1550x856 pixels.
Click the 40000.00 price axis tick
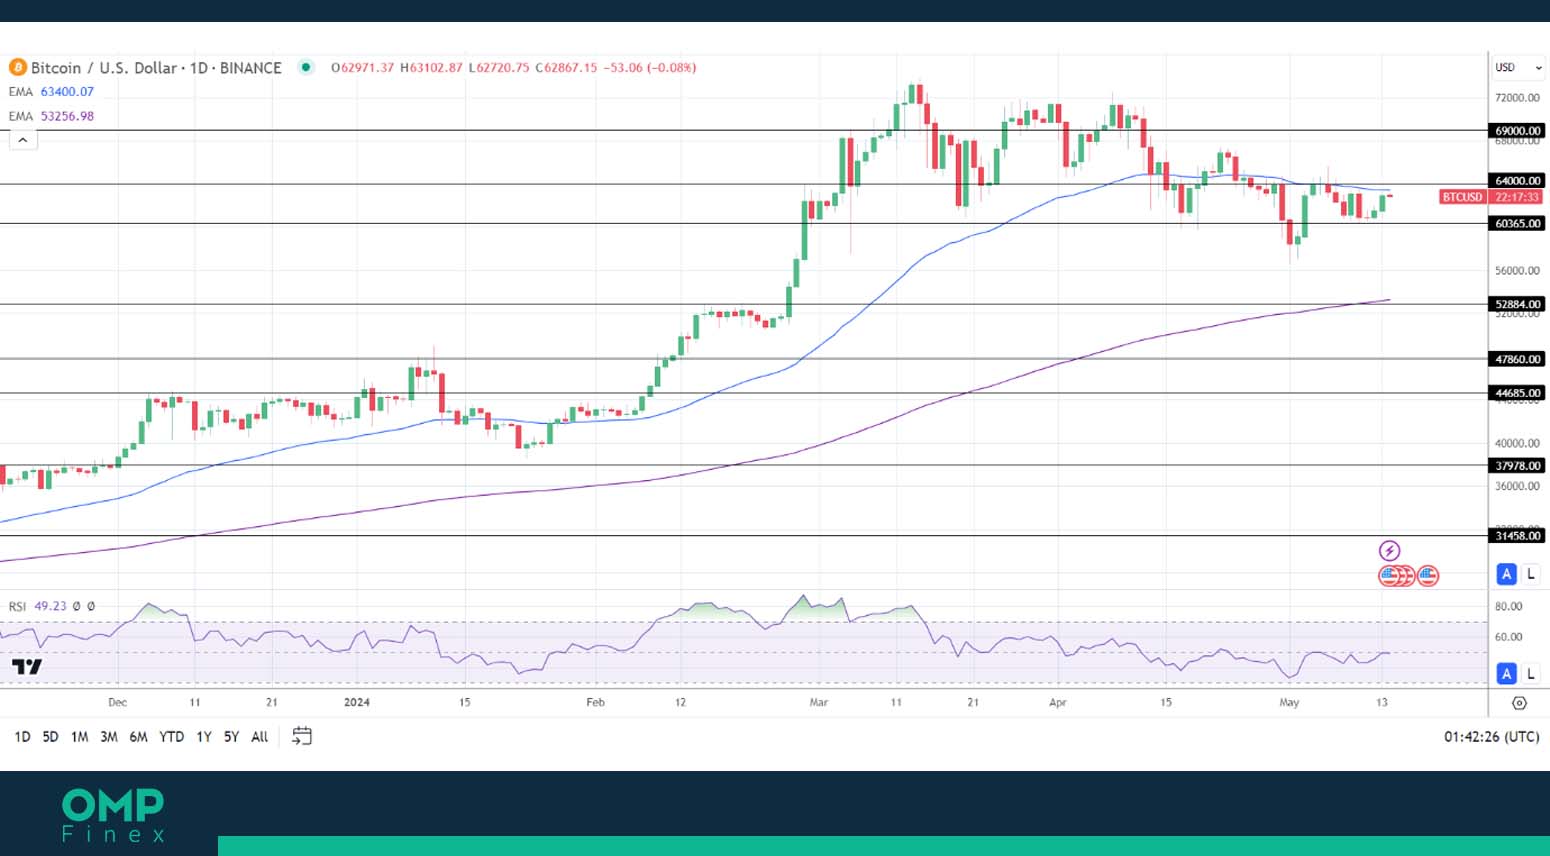[1517, 443]
